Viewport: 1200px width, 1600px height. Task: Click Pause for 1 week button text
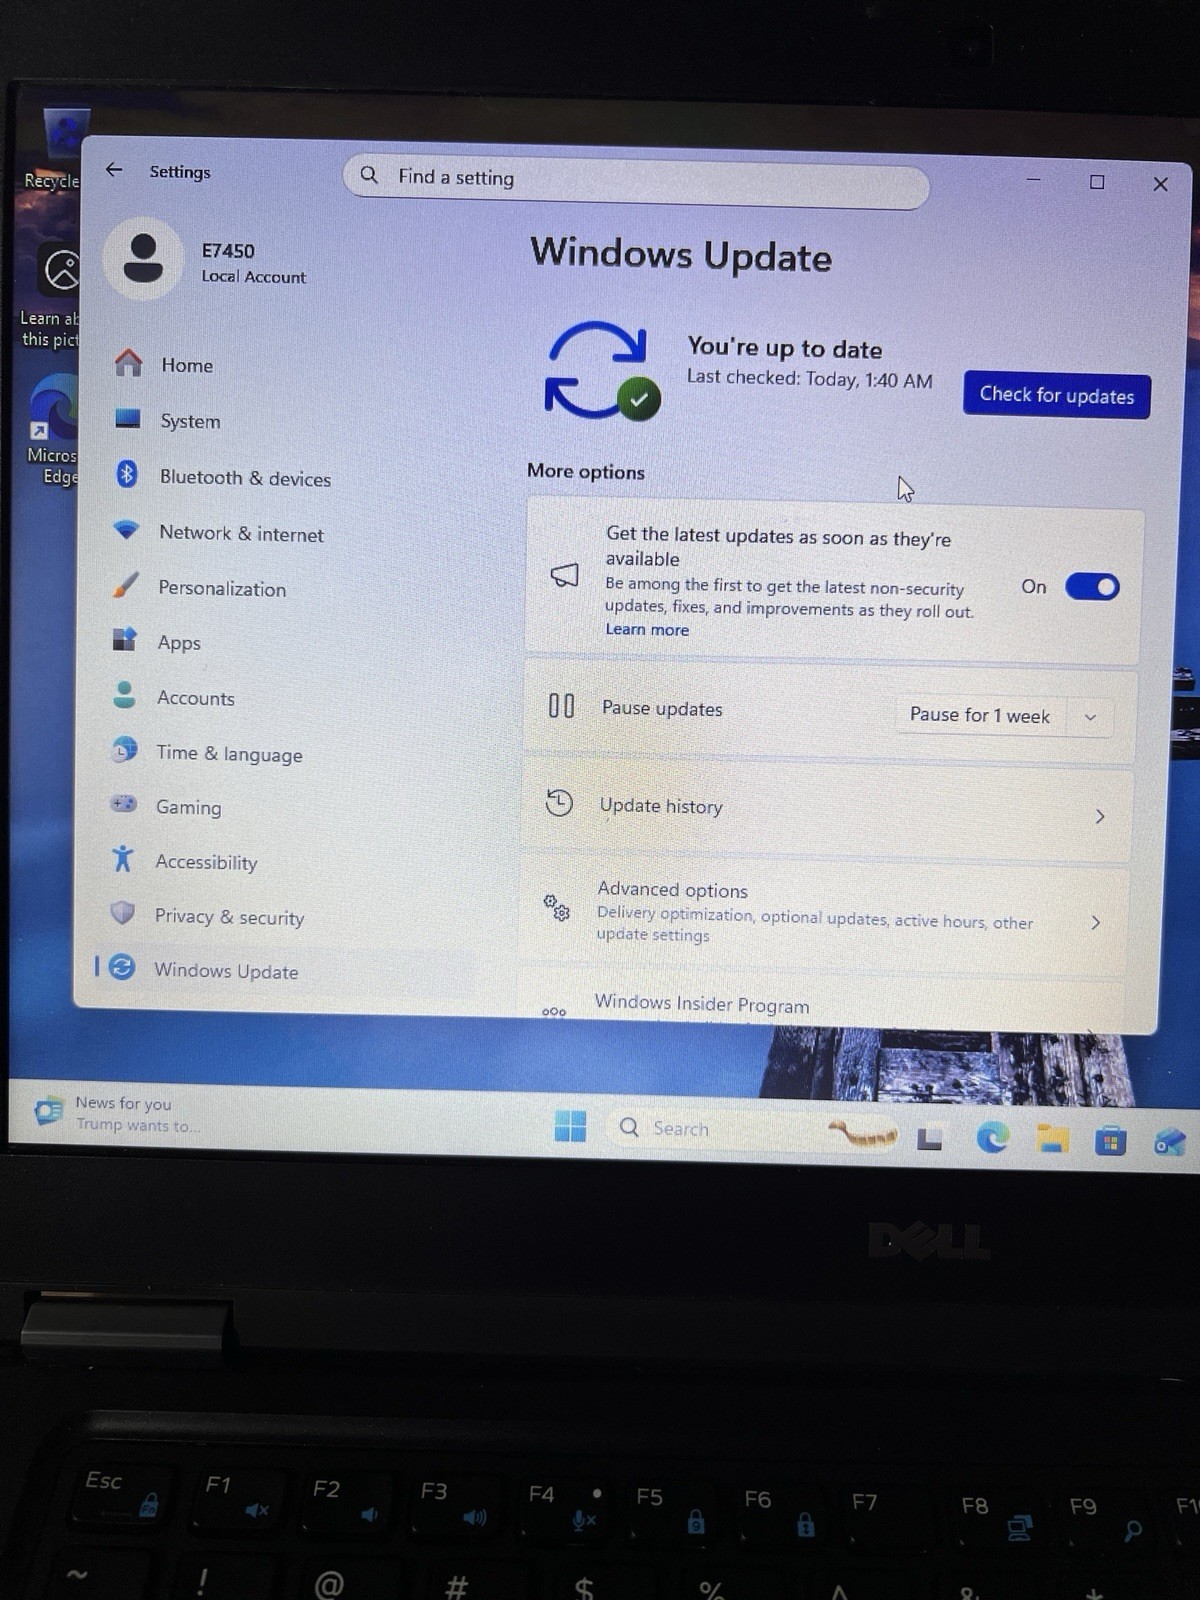pos(980,715)
